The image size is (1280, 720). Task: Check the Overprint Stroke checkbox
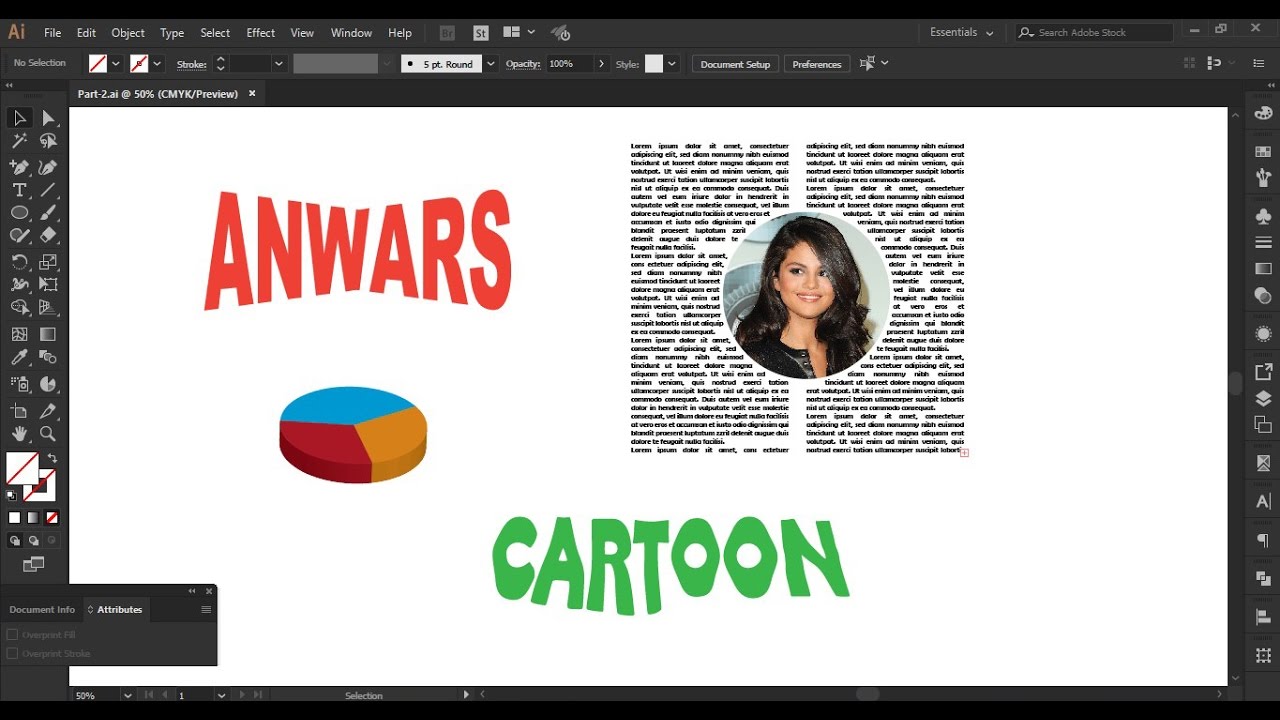pyautogui.click(x=13, y=653)
